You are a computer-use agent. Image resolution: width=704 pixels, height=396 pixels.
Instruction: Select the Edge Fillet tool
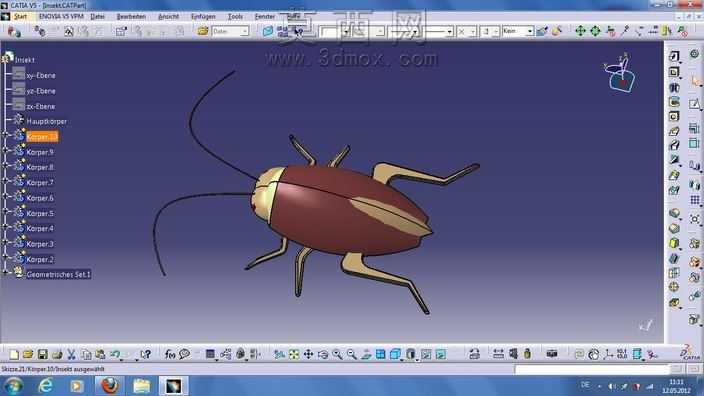pyautogui.click(x=674, y=213)
